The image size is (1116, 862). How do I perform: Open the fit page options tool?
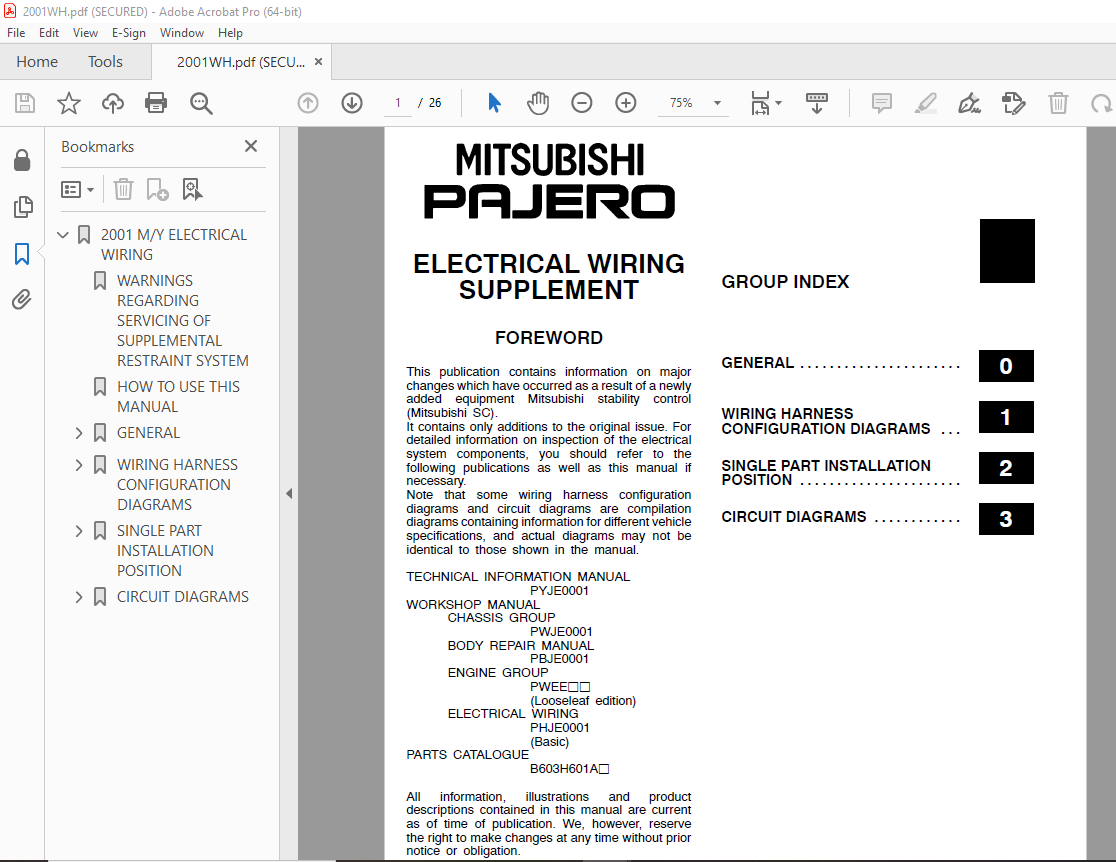point(765,103)
